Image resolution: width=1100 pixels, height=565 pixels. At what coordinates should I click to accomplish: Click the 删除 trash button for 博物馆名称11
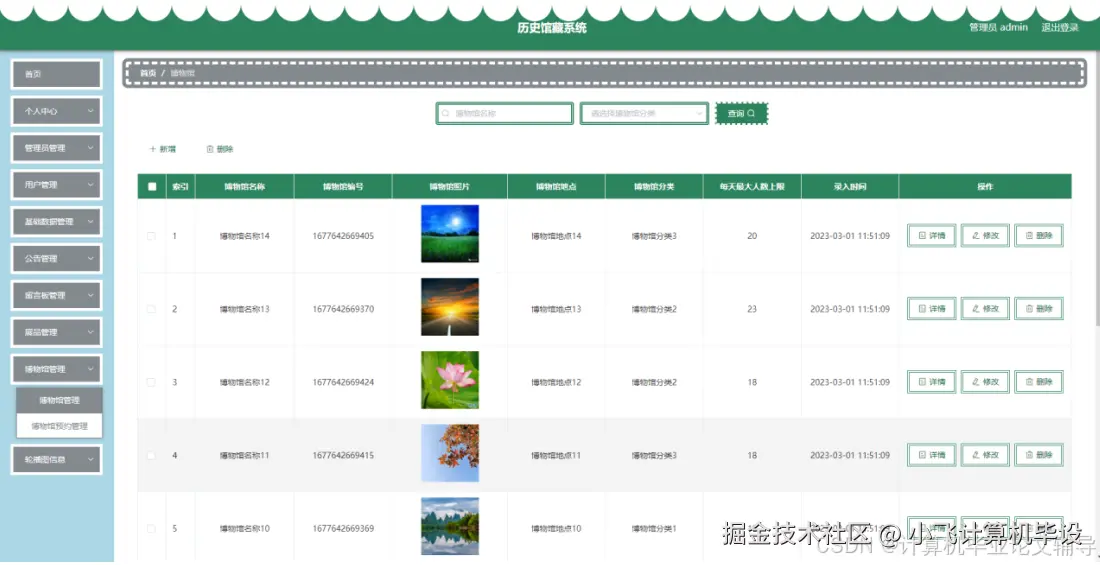[x=1039, y=456]
